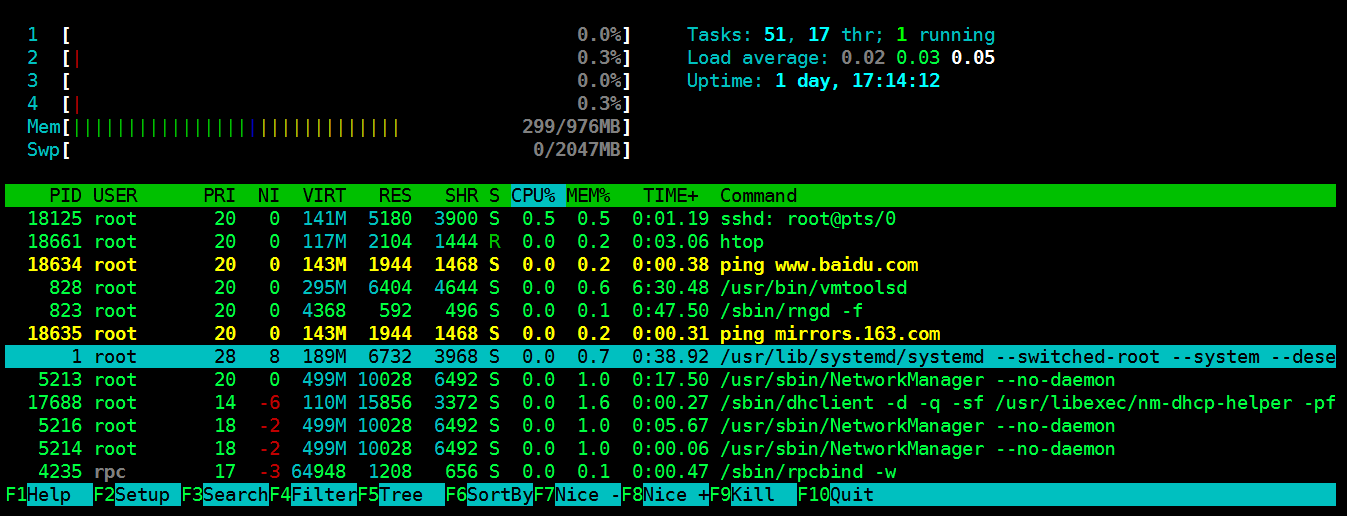Click the CPU 4 usage meter
The width and height of the screenshot is (1347, 516).
point(330,104)
